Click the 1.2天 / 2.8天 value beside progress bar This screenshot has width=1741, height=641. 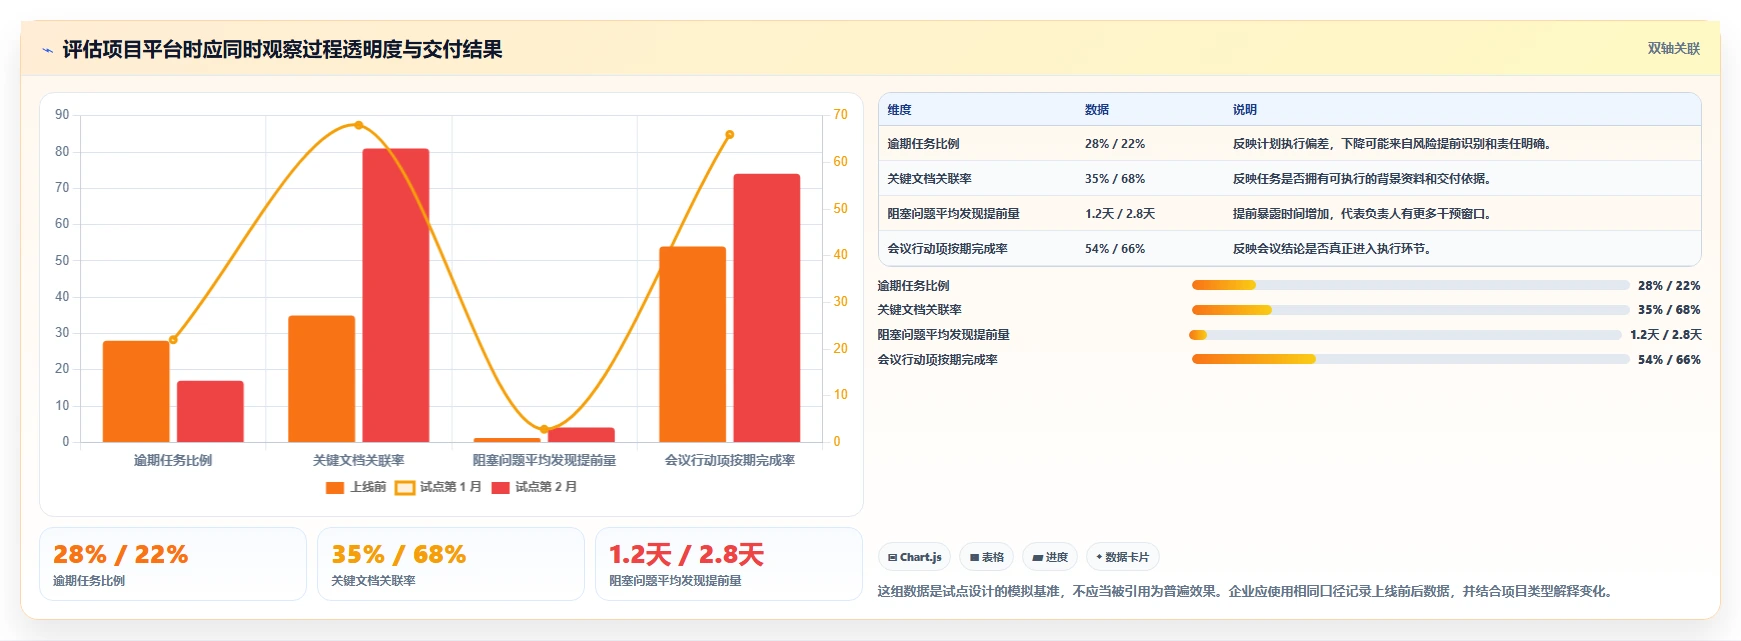(x=1666, y=335)
